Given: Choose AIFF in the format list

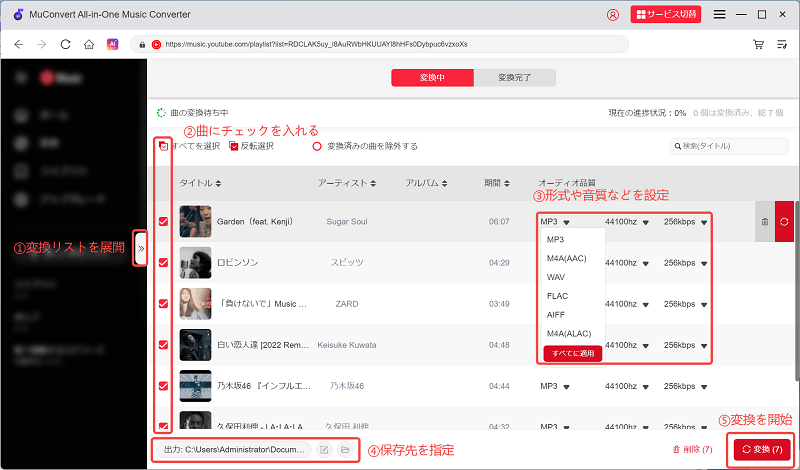Looking at the screenshot, I should click(556, 315).
